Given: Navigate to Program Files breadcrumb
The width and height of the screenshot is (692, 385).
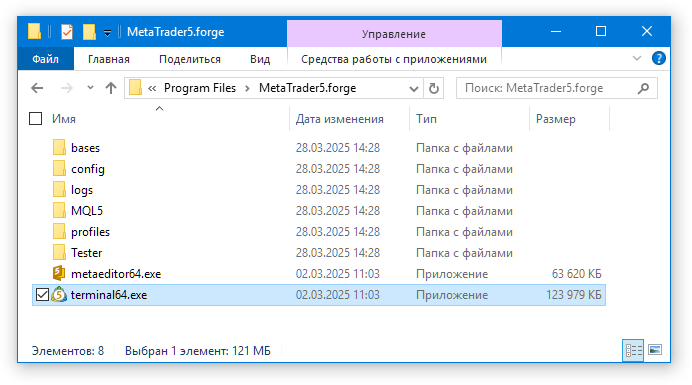Looking at the screenshot, I should [200, 88].
